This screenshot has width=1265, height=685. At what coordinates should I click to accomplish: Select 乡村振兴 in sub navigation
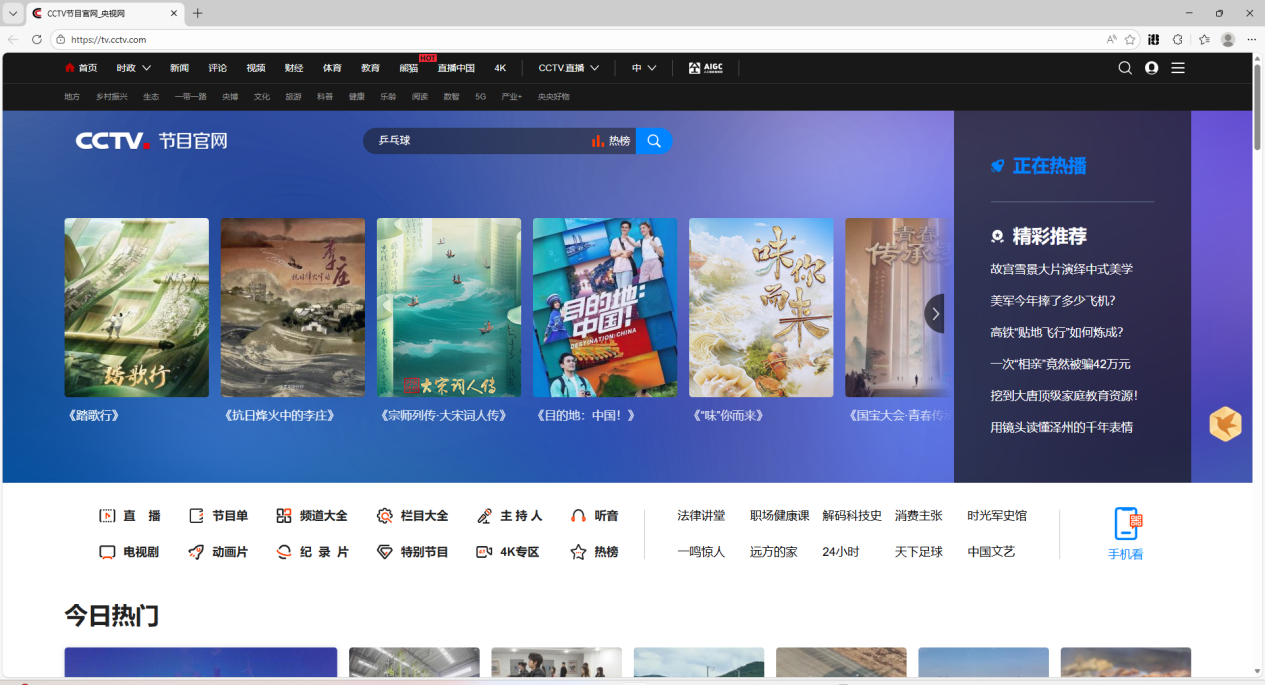(x=112, y=97)
